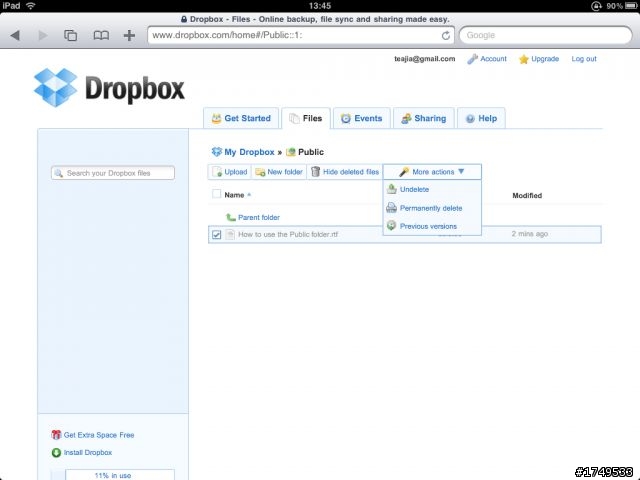The height and width of the screenshot is (480, 640).
Task: Sort by the Modified column header
Action: [527, 196]
